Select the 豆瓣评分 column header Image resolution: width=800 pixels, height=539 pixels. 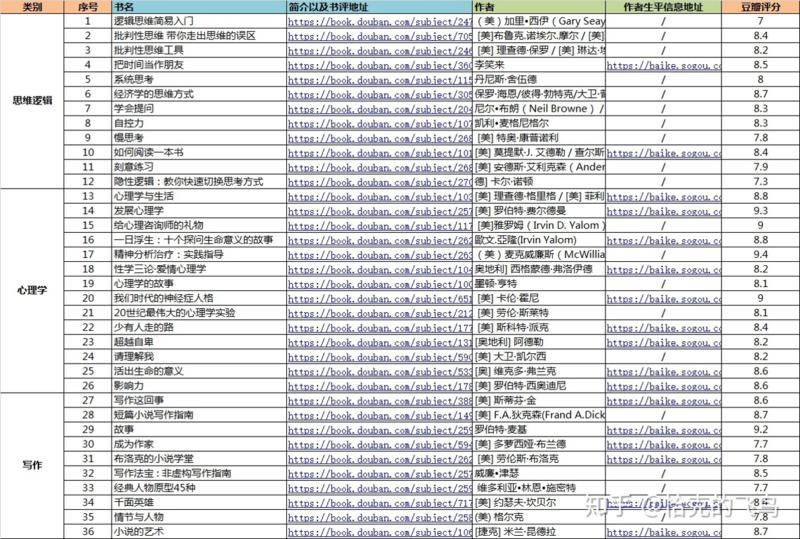pyautogui.click(x=760, y=7)
